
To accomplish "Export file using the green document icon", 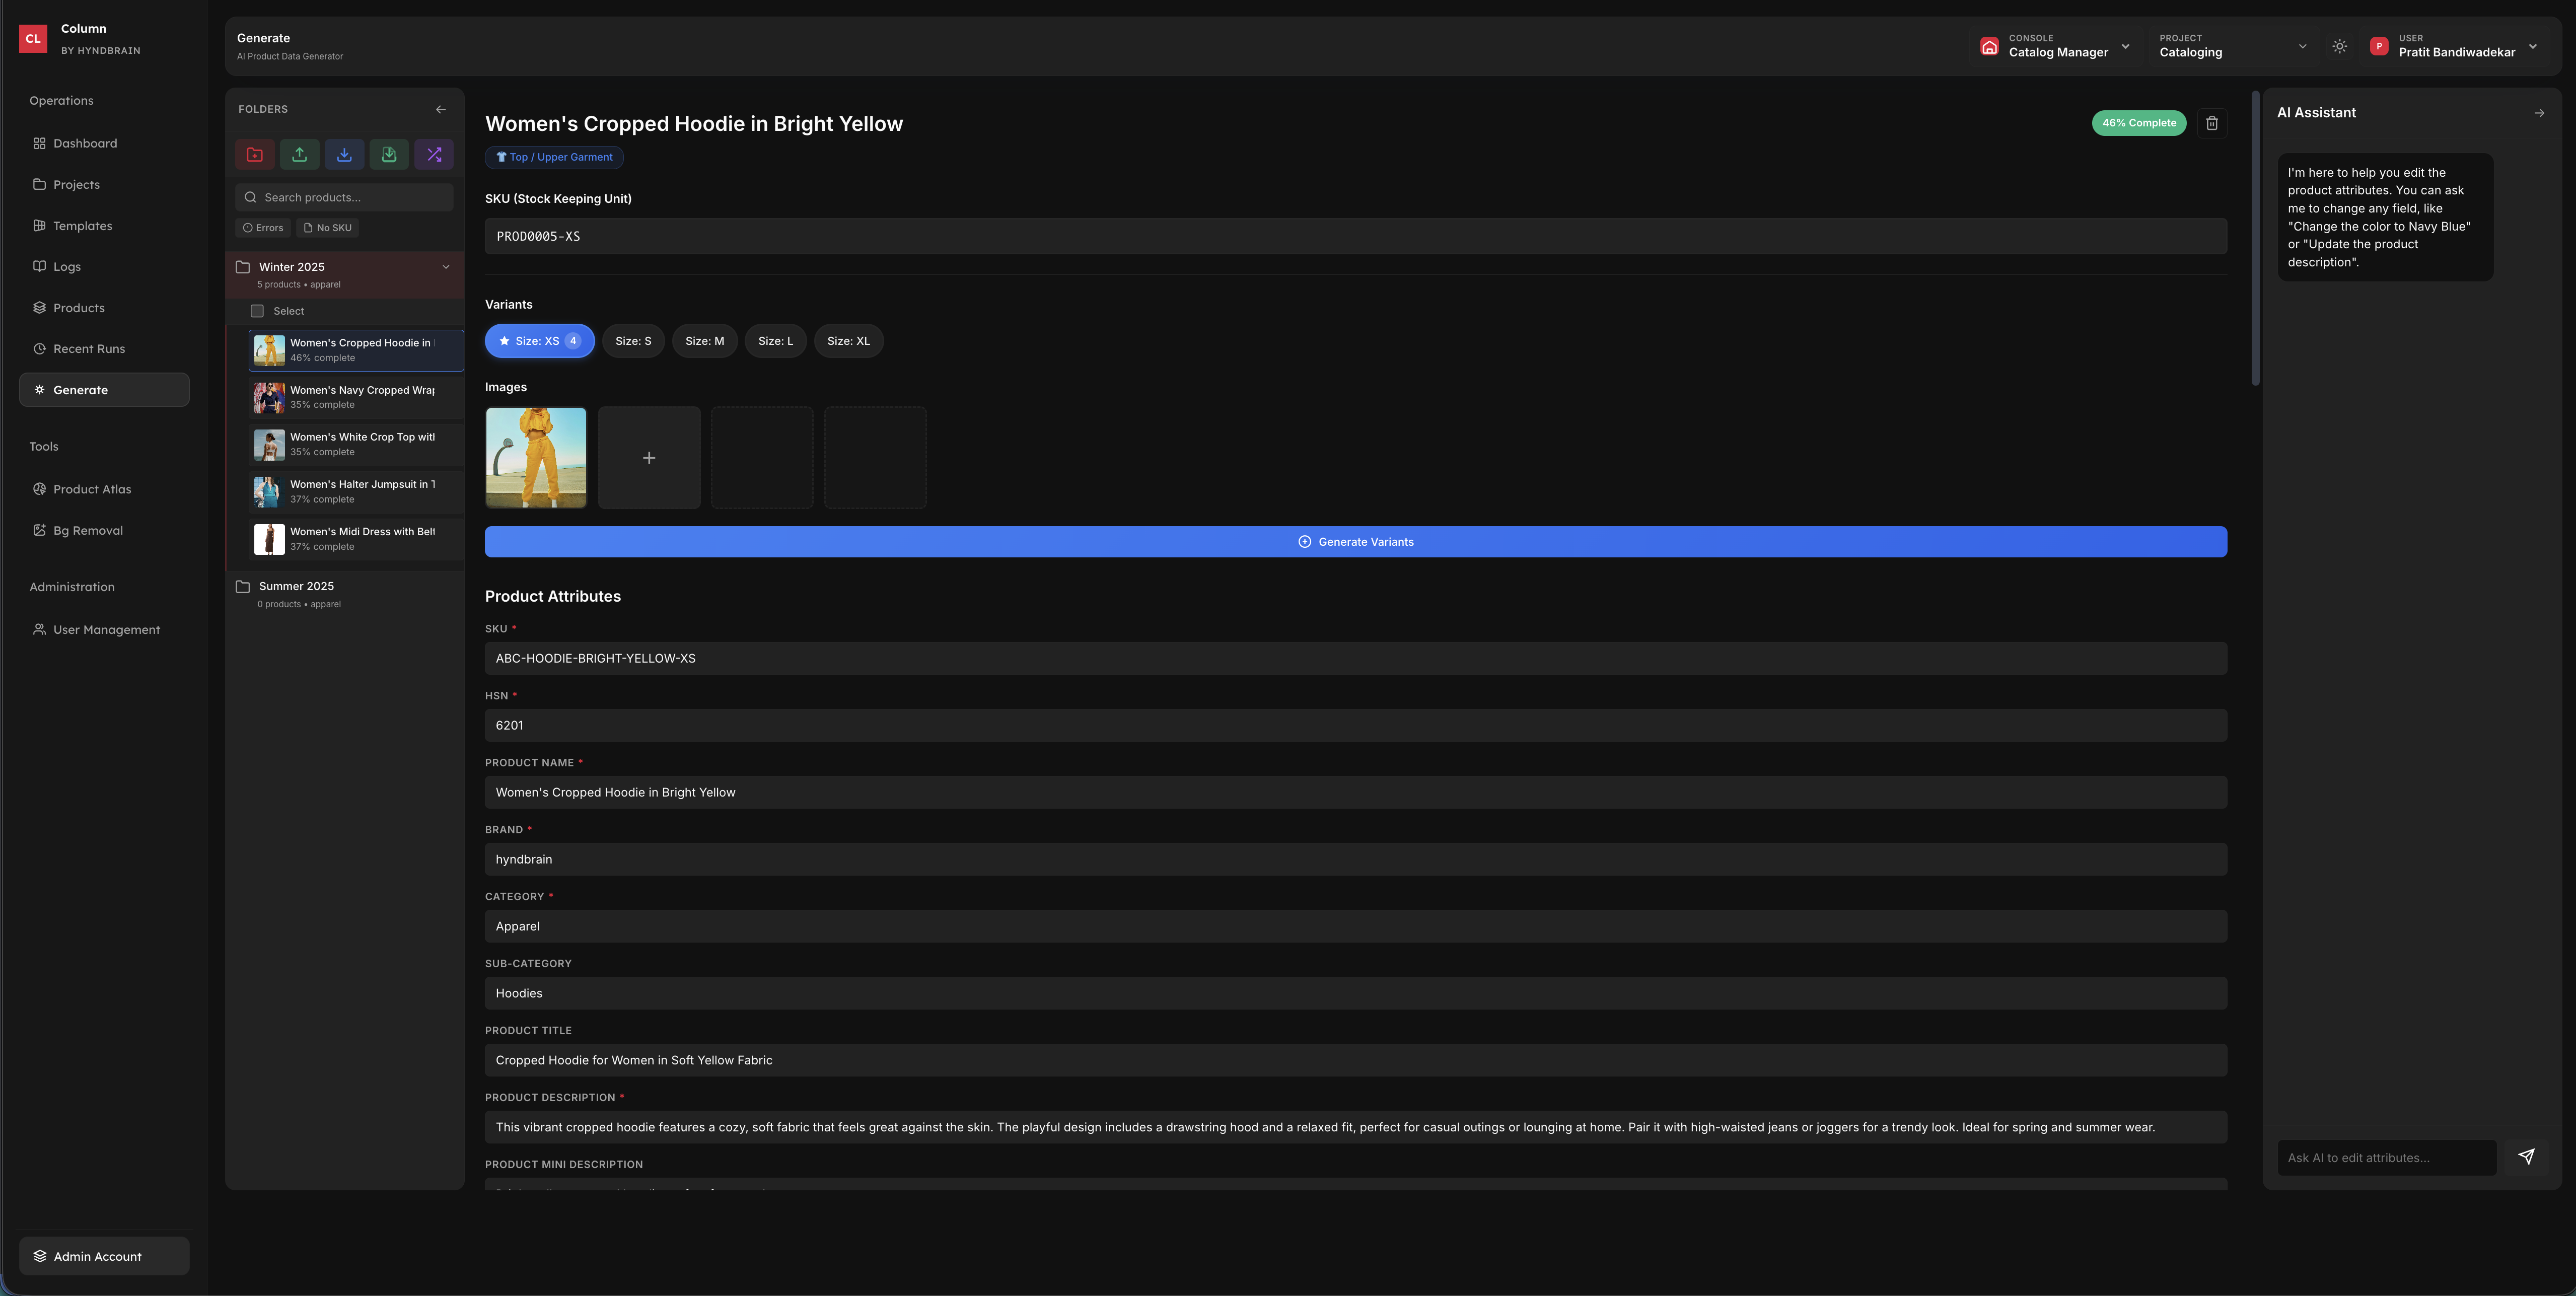I will [389, 154].
